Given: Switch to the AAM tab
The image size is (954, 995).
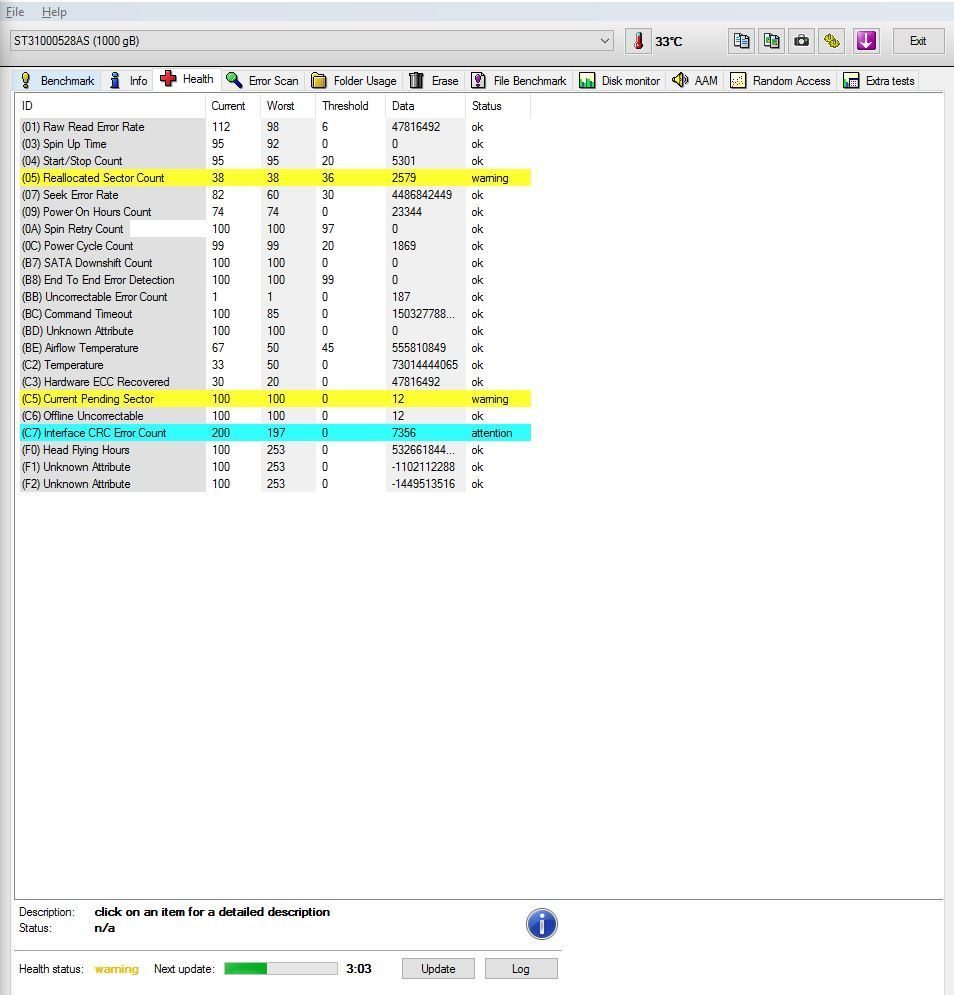Looking at the screenshot, I should (x=695, y=81).
